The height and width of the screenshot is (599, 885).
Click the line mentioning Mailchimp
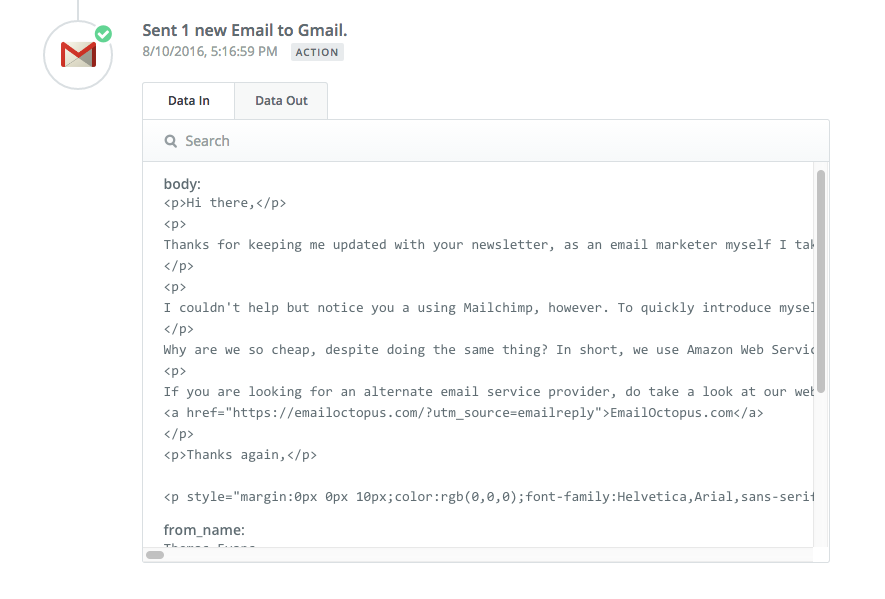click(490, 308)
